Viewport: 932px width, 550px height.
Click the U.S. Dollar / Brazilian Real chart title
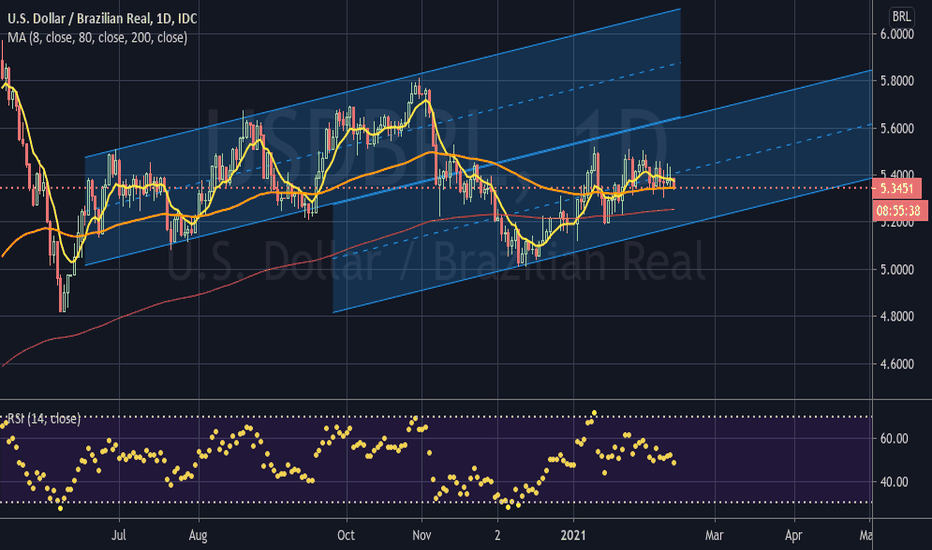coord(102,18)
